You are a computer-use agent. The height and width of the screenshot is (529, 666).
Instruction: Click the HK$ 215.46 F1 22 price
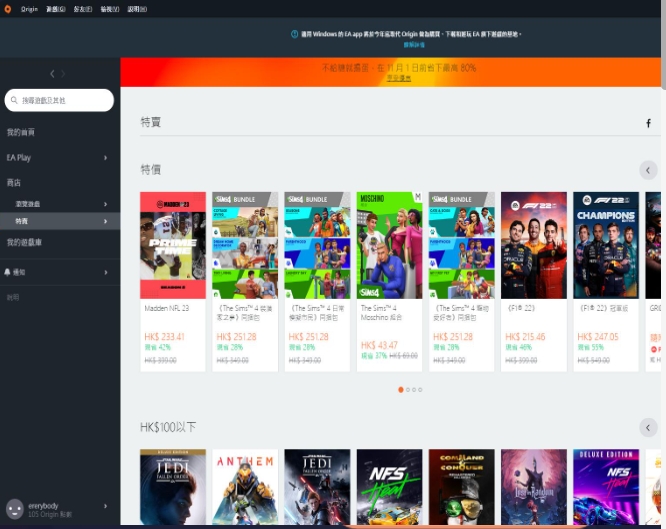tap(525, 337)
